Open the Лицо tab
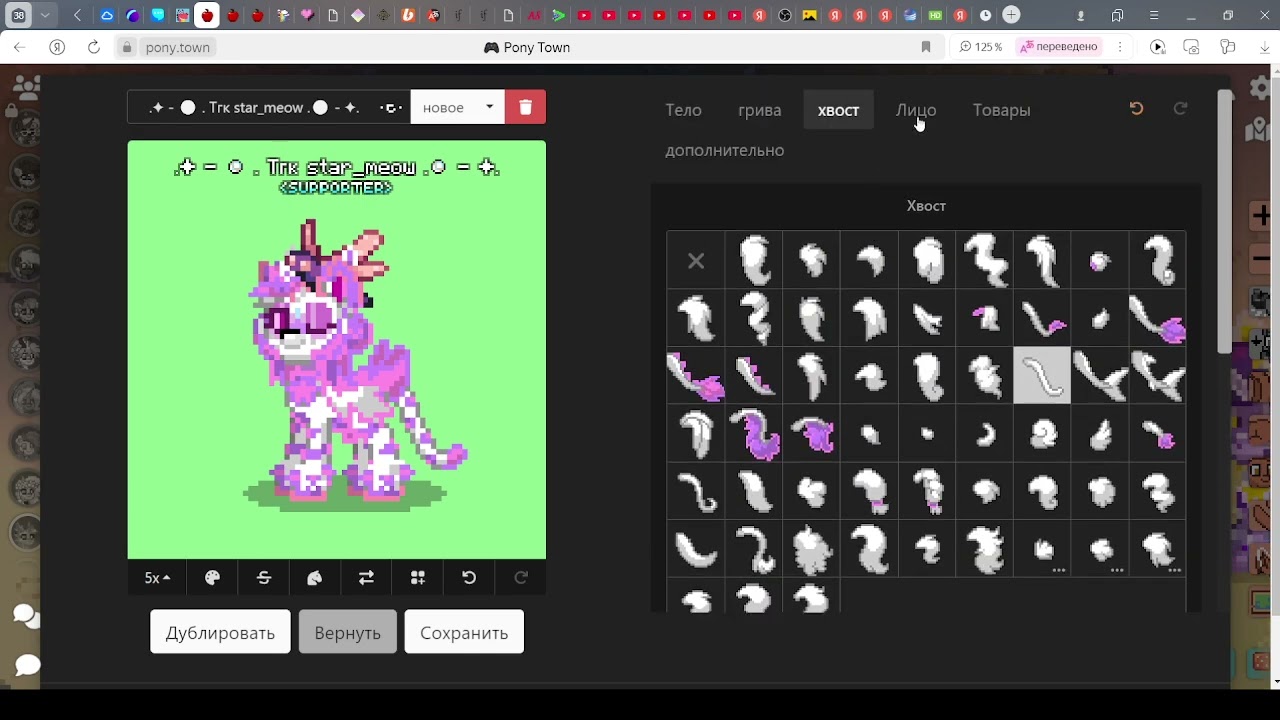Viewport: 1280px width, 720px height. (x=916, y=110)
